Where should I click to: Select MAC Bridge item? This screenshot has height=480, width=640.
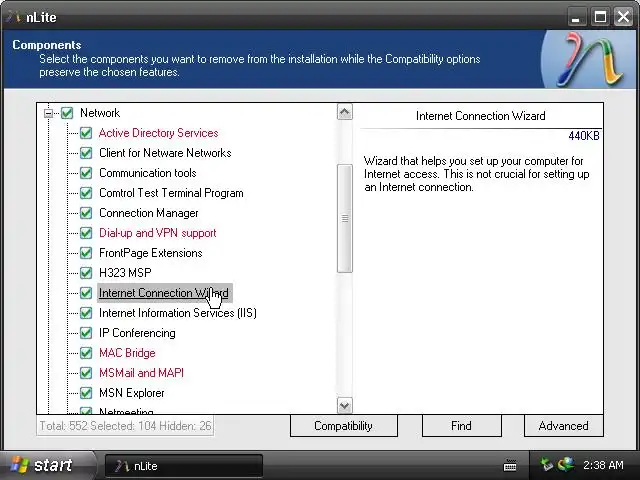pyautogui.click(x=127, y=353)
